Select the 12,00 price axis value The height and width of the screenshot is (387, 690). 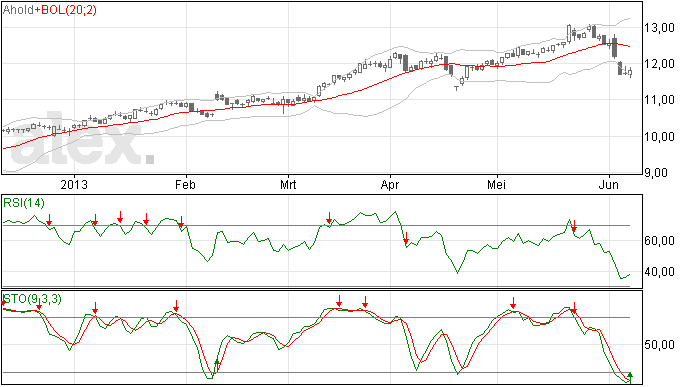tap(659, 64)
